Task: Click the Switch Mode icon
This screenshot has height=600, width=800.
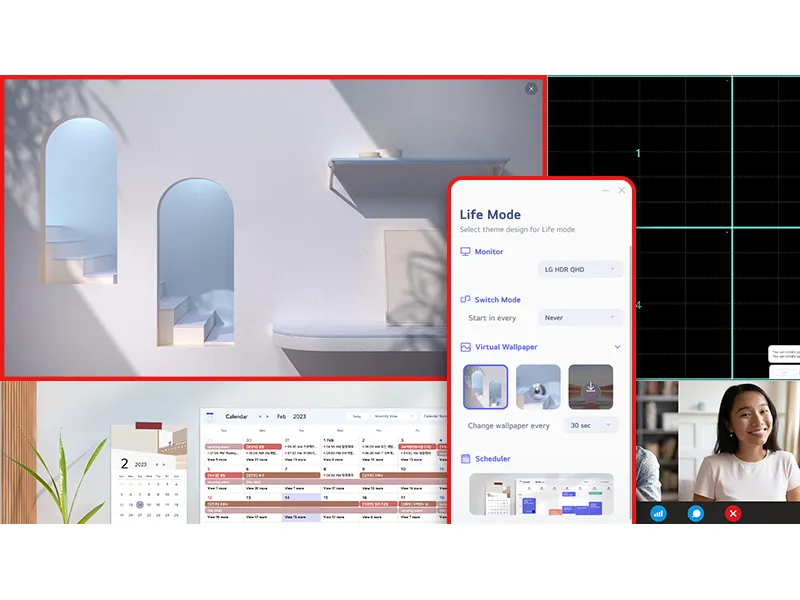Action: click(465, 299)
